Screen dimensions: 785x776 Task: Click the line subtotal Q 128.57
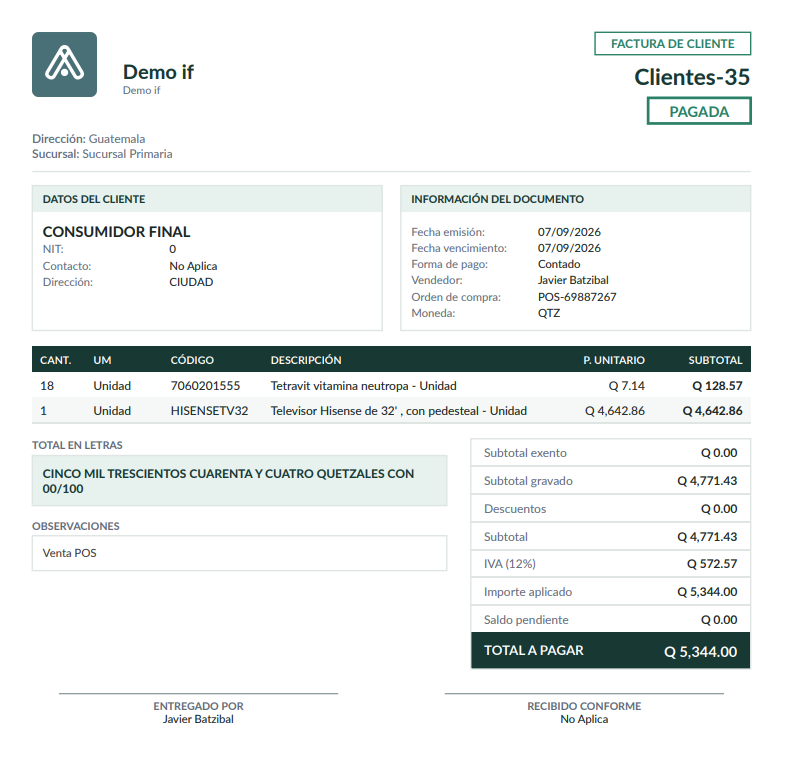717,386
